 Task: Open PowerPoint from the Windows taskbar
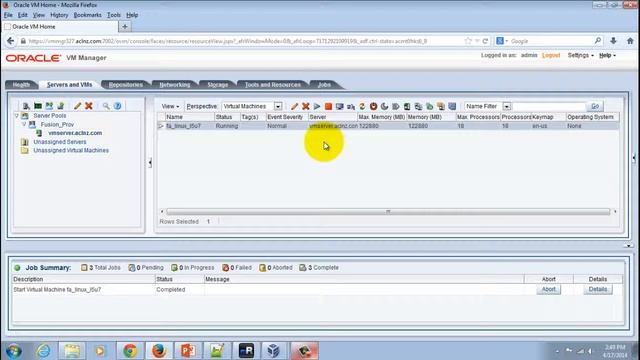(x=188, y=351)
